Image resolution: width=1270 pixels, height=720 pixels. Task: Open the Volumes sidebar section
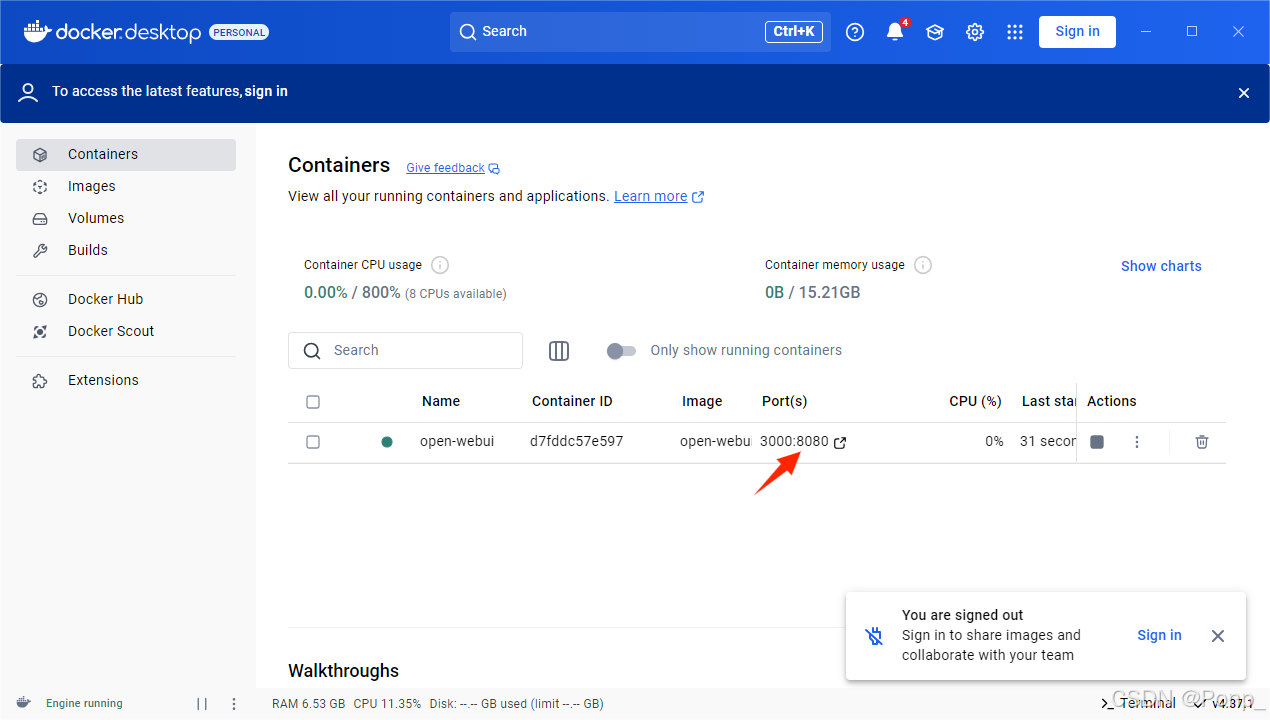[126, 219]
